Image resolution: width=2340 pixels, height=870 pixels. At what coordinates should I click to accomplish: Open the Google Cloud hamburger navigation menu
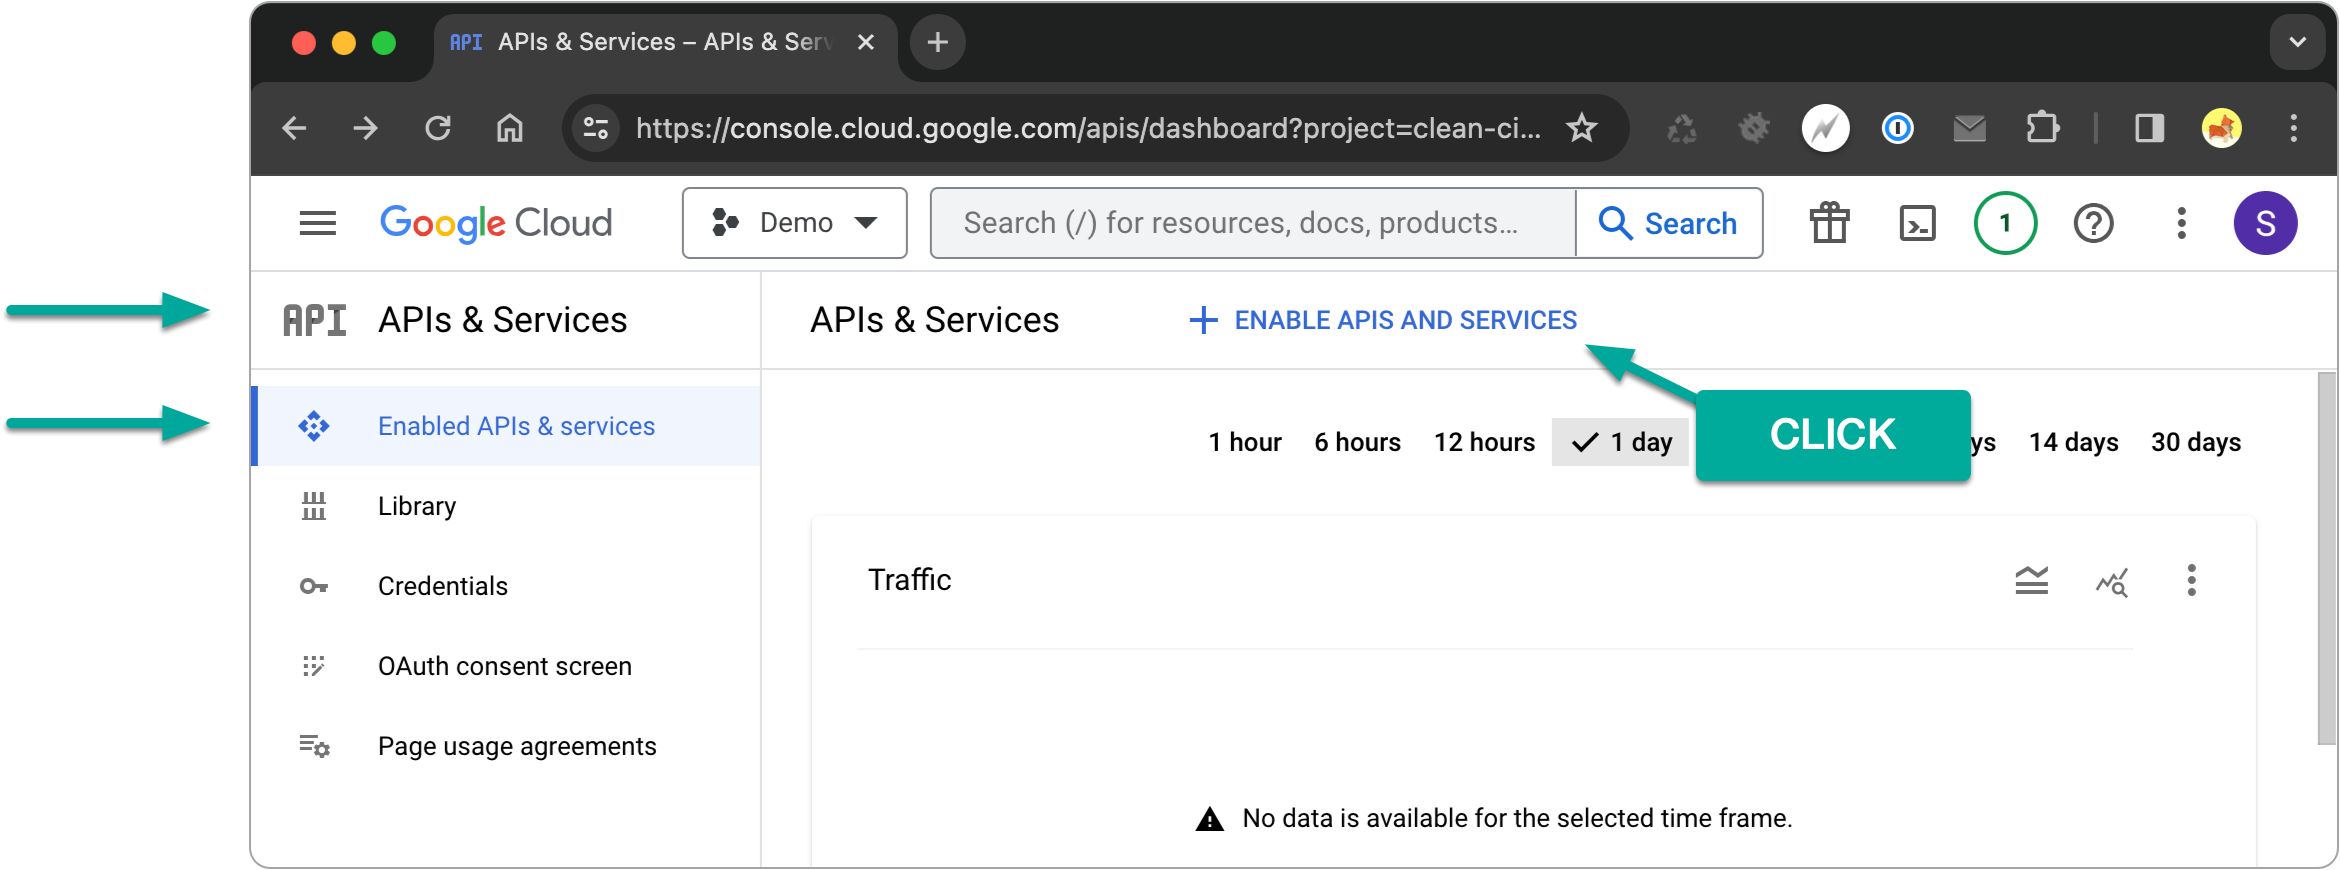coord(318,223)
